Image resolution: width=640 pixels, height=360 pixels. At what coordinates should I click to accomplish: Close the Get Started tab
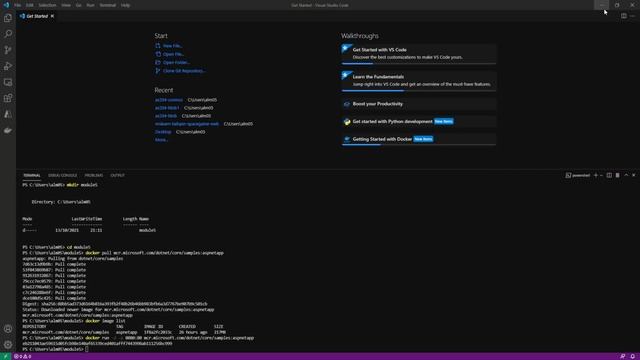[52, 16]
